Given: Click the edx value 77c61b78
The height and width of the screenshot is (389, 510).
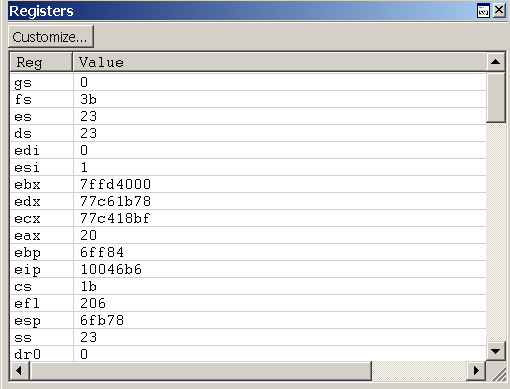Looking at the screenshot, I should click(x=115, y=201).
